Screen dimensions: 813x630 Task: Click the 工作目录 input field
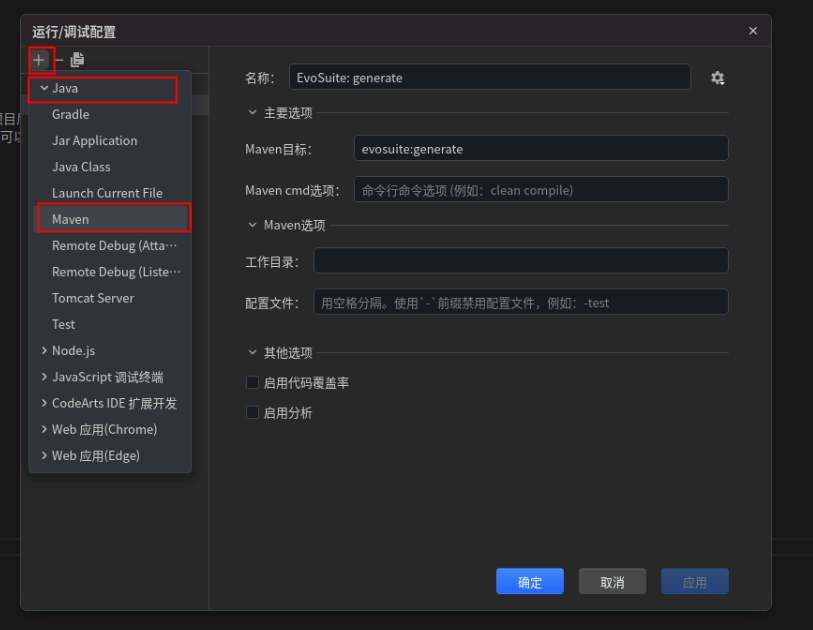pos(521,261)
